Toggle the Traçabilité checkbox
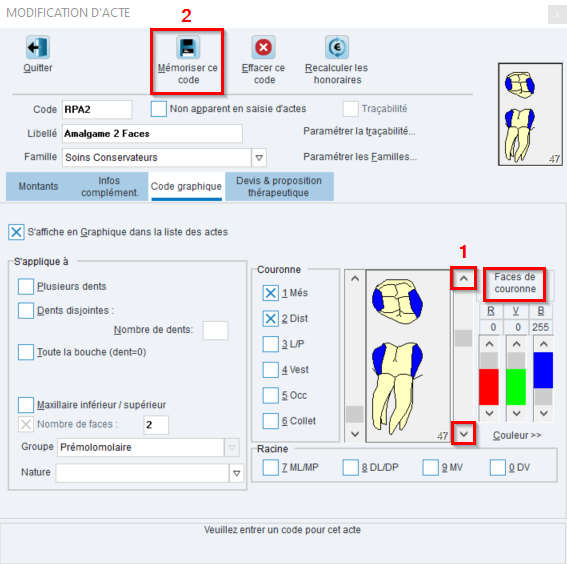567x564 pixels. [x=350, y=109]
